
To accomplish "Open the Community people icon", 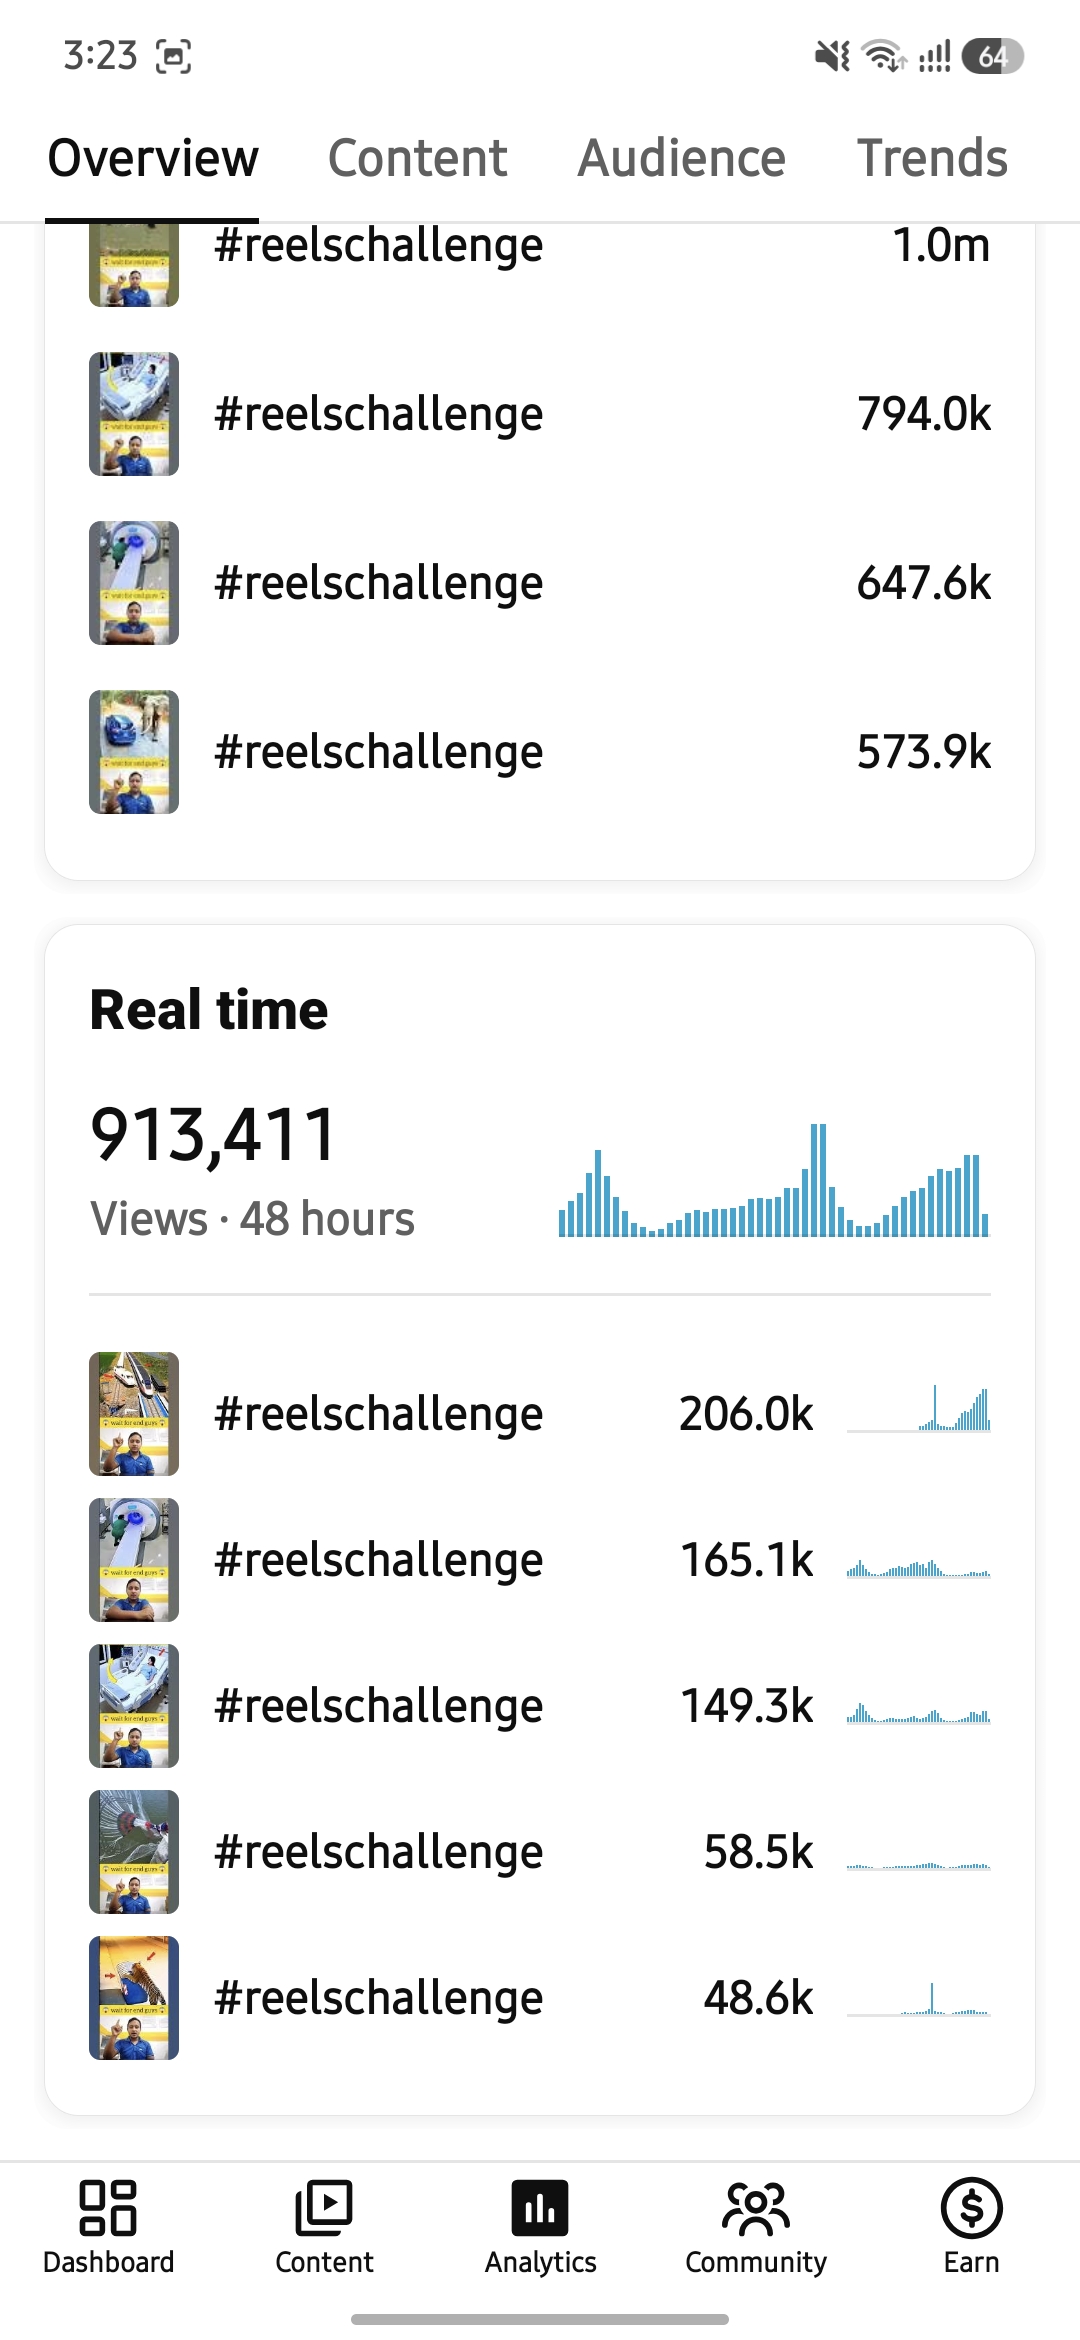I will (756, 2207).
